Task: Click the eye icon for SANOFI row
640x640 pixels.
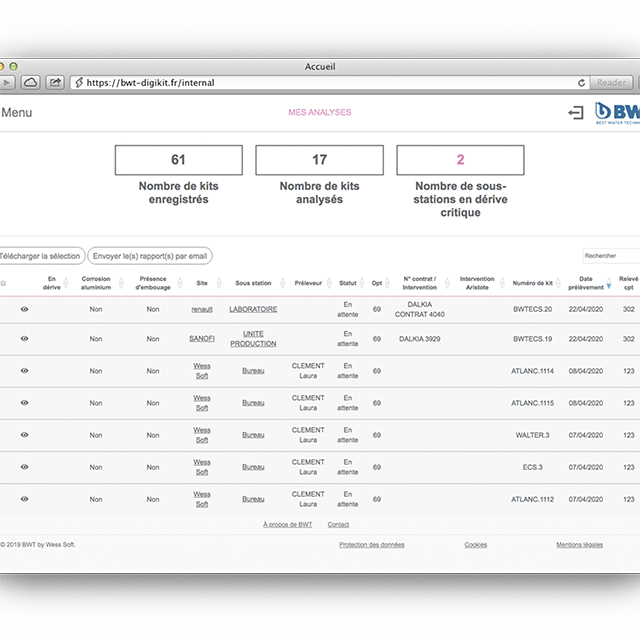Action: (25, 338)
